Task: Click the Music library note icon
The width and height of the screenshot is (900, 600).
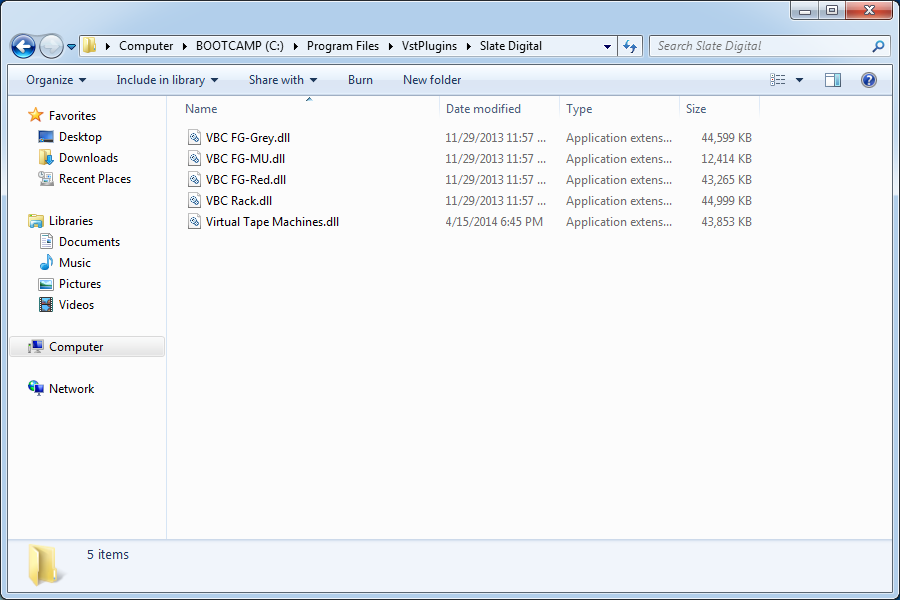Action: [x=46, y=262]
